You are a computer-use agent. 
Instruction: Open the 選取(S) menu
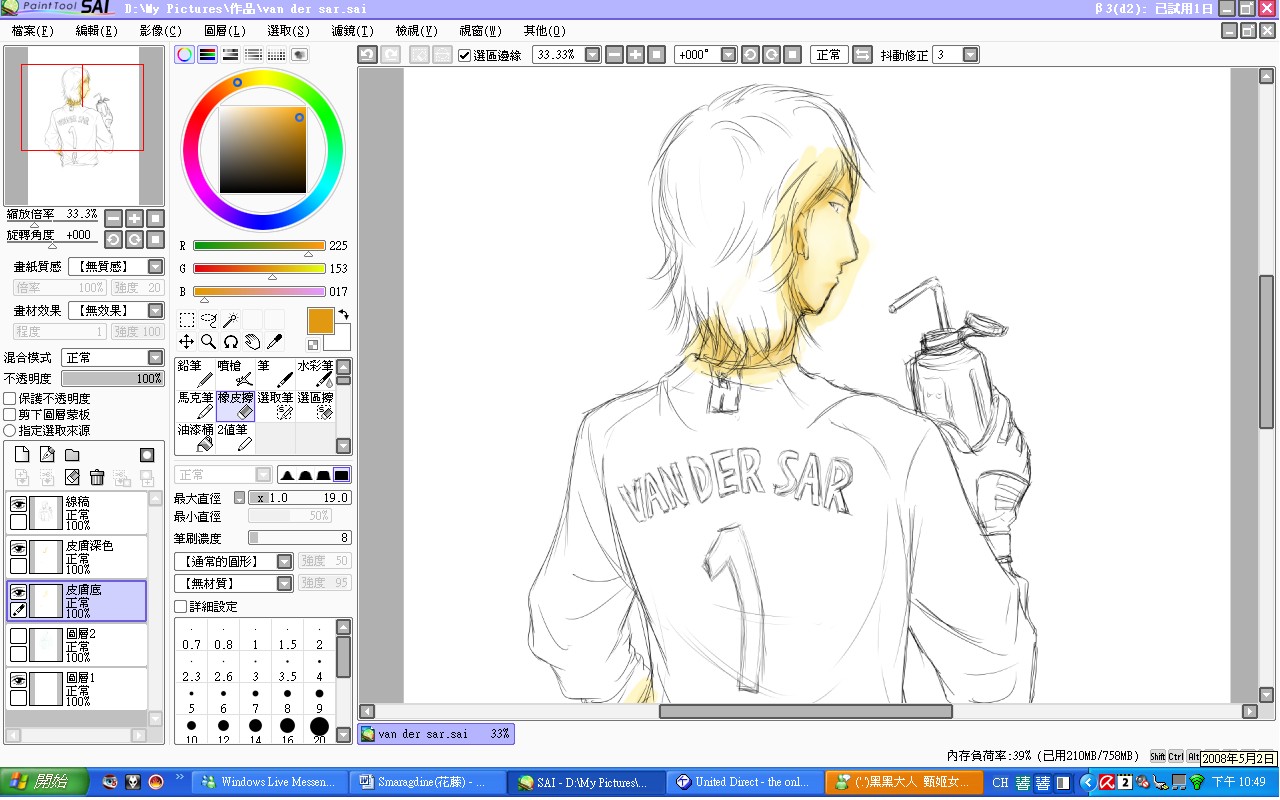point(288,31)
